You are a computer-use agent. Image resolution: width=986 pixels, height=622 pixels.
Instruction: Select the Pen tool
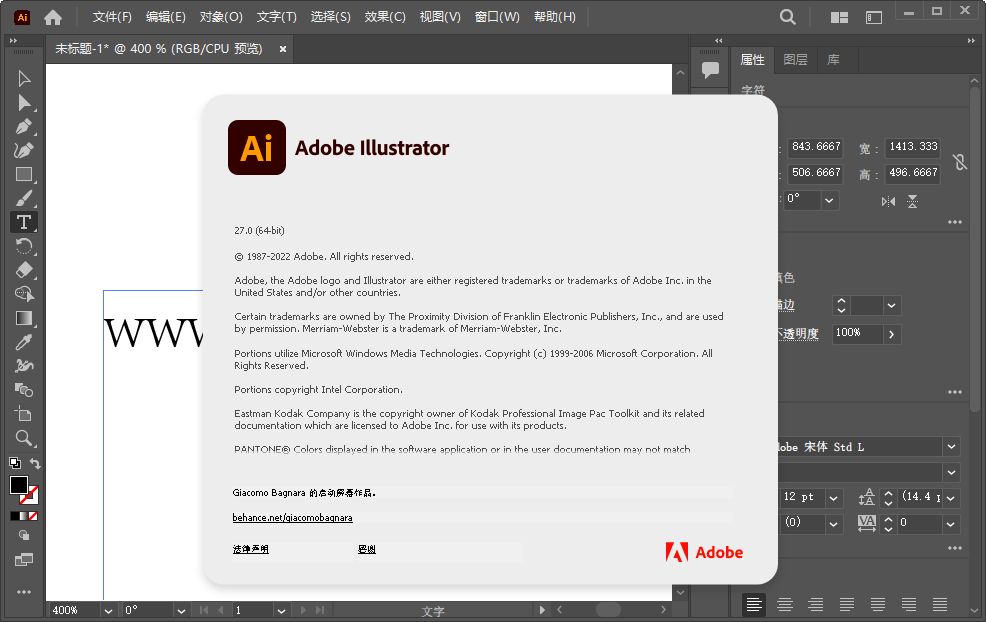click(23, 126)
